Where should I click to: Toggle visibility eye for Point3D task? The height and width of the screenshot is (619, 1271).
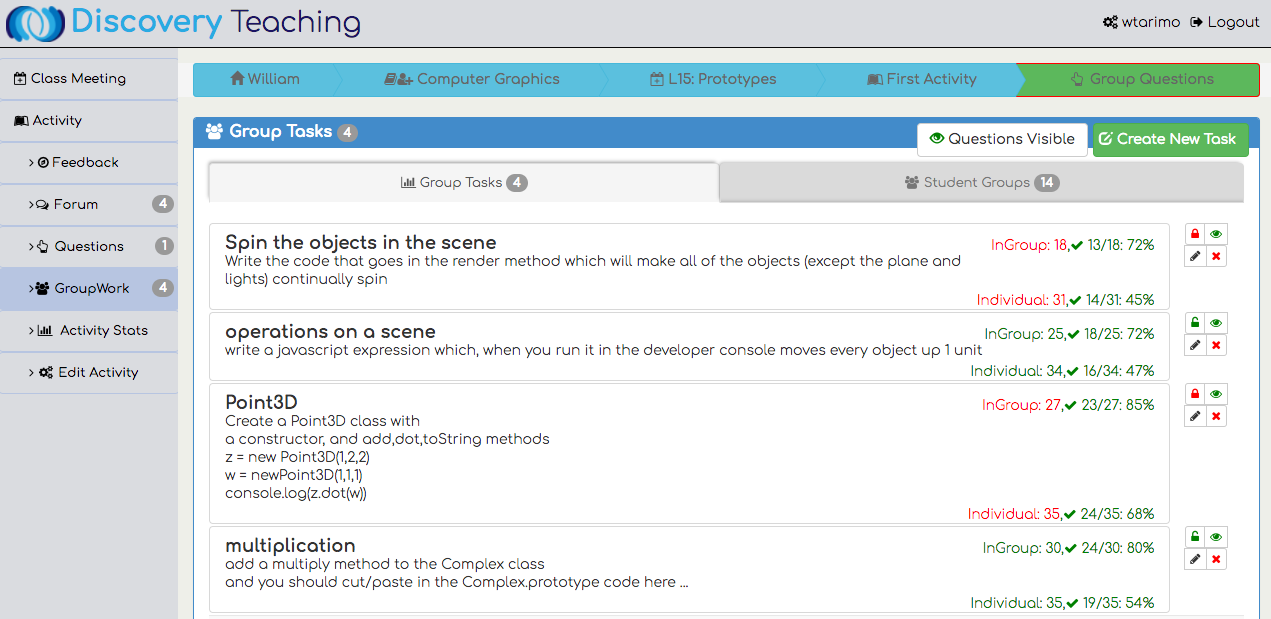[x=1216, y=394]
